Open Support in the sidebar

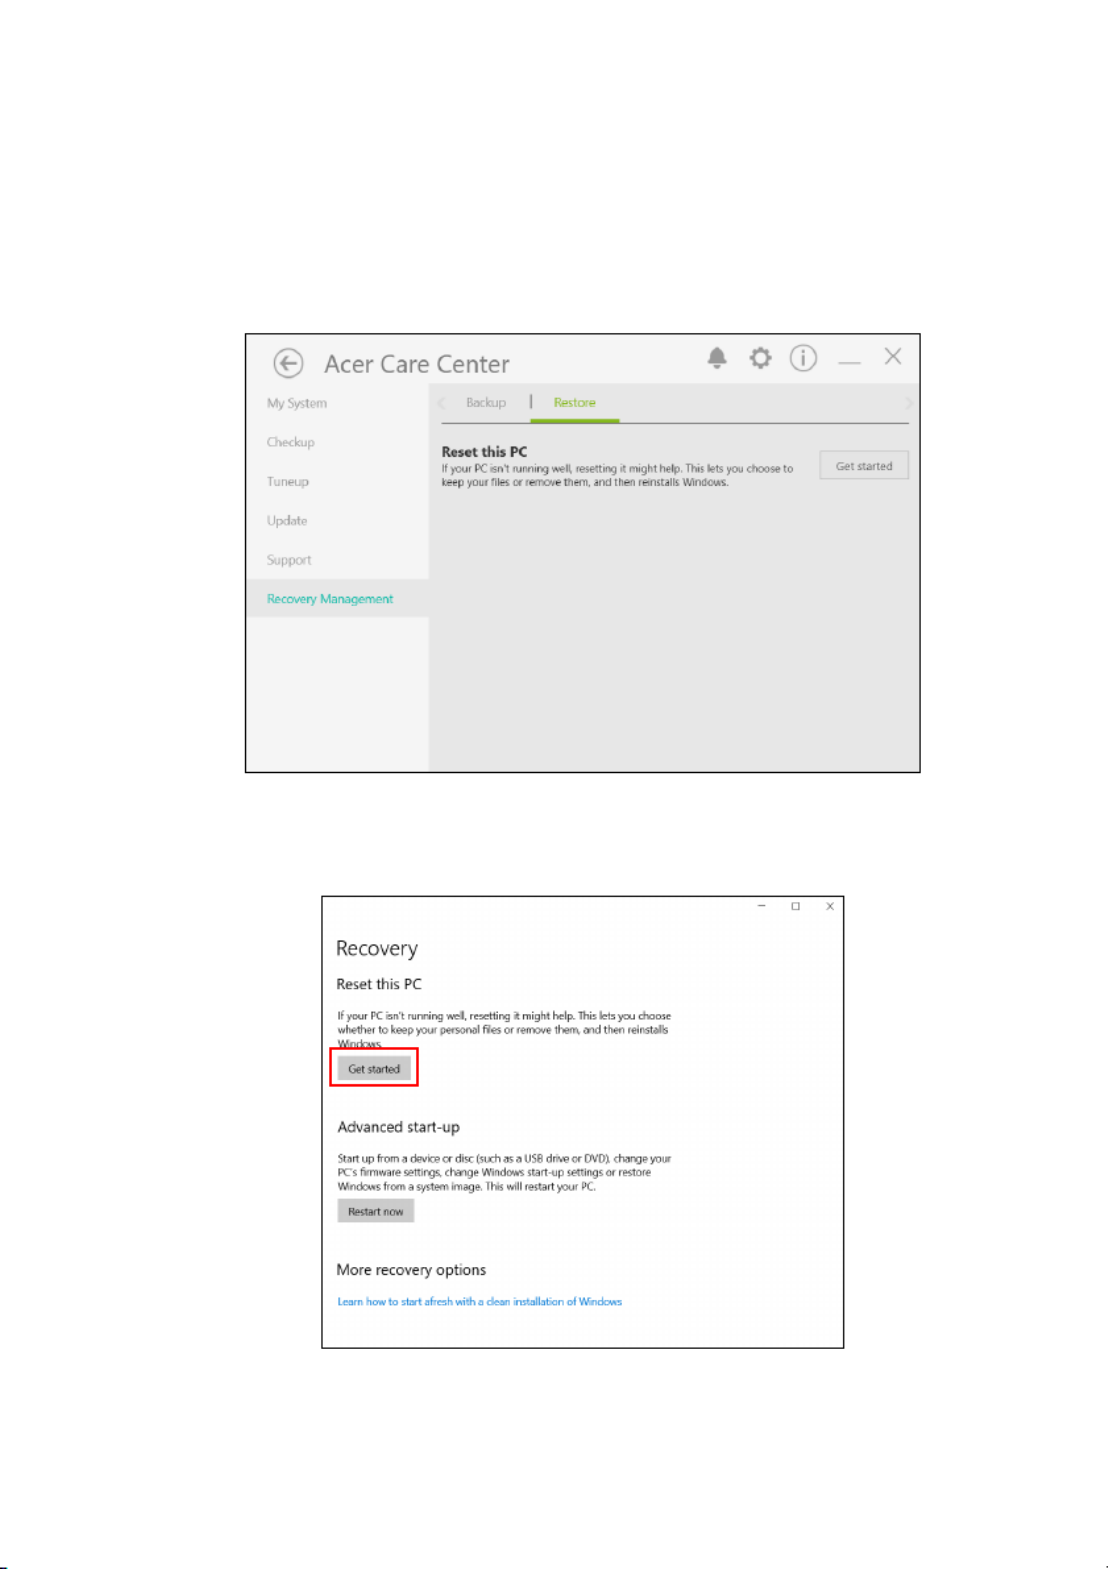pyautogui.click(x=288, y=560)
